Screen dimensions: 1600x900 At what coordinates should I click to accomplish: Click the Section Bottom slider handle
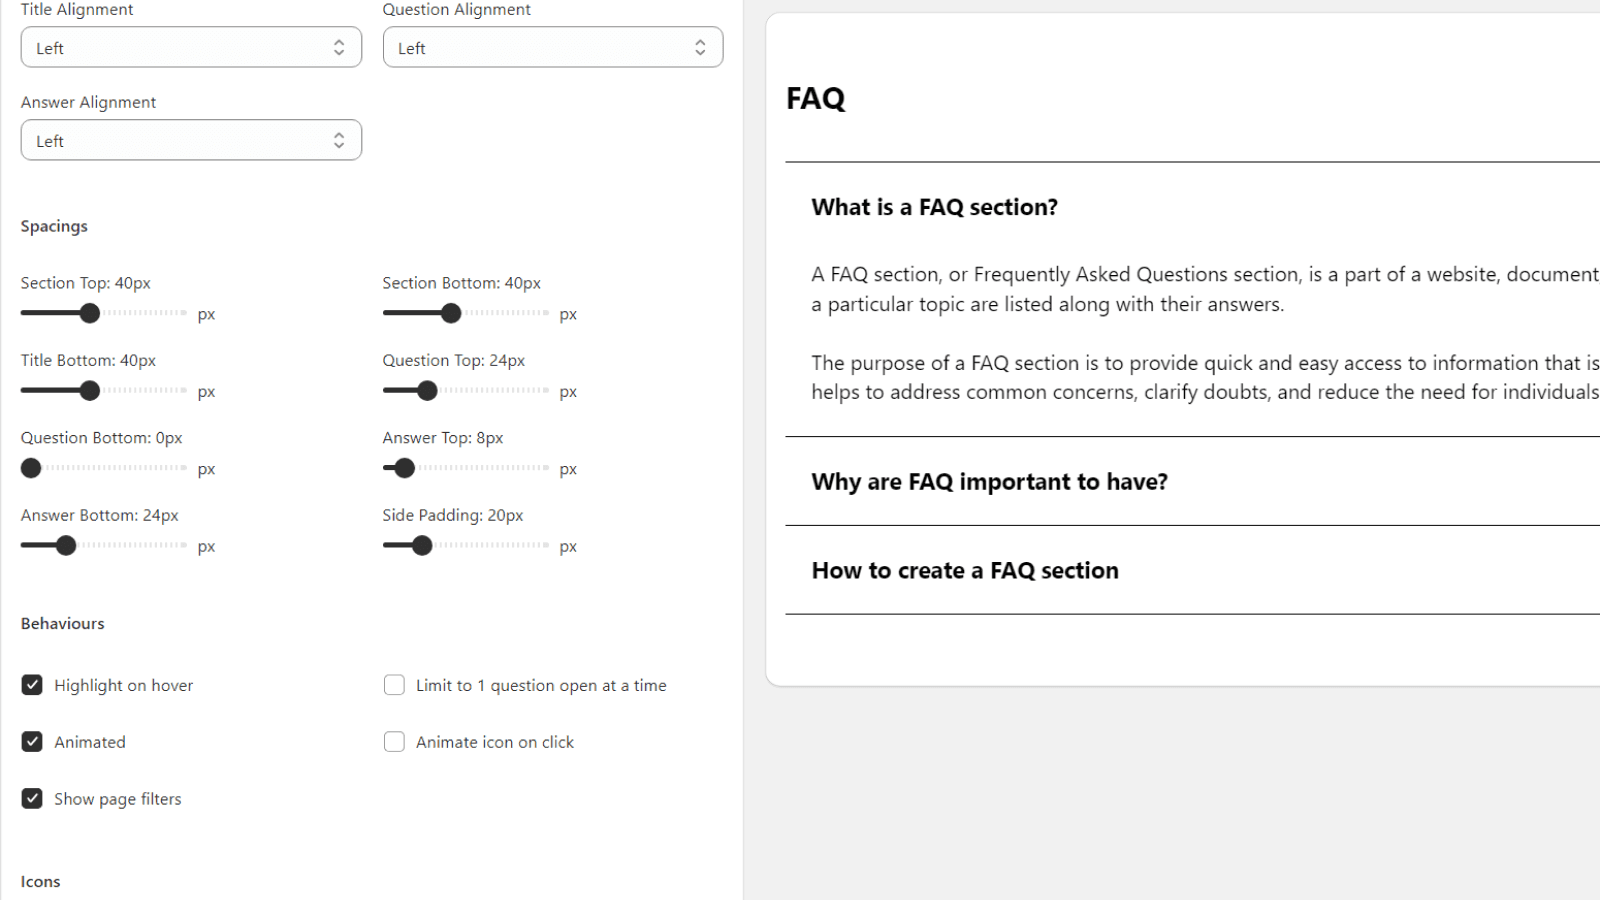tap(451, 313)
